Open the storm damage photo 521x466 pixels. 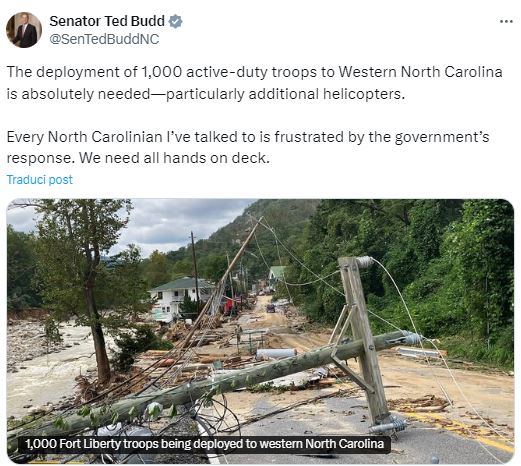pos(260,331)
